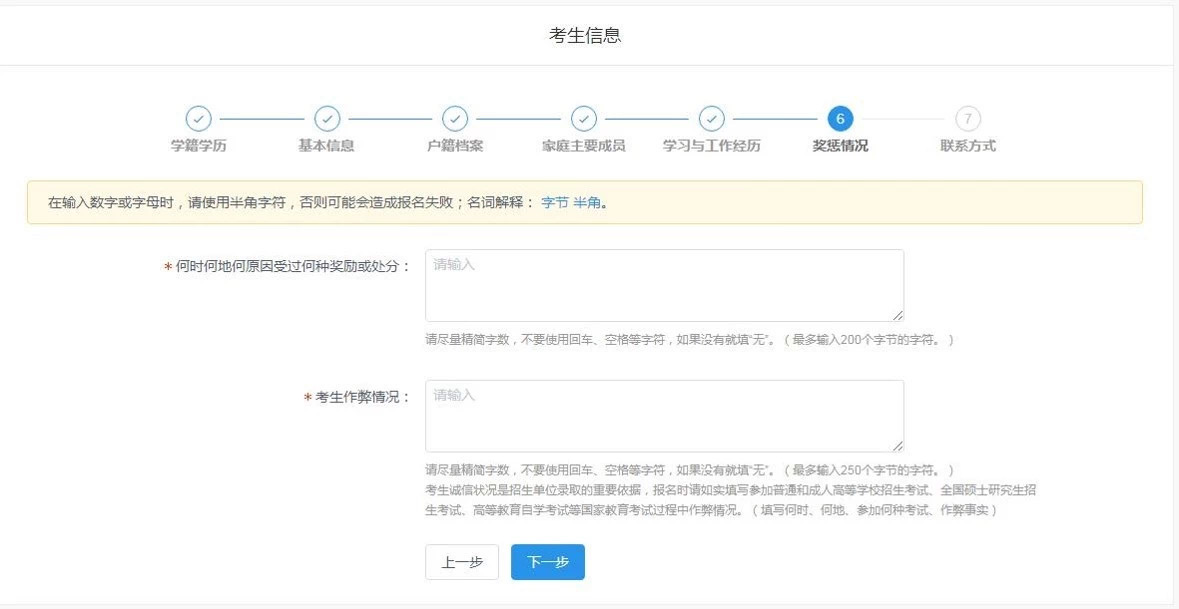Click the checkmark circle above 学籍学历
The width and height of the screenshot is (1179, 609).
(x=199, y=119)
